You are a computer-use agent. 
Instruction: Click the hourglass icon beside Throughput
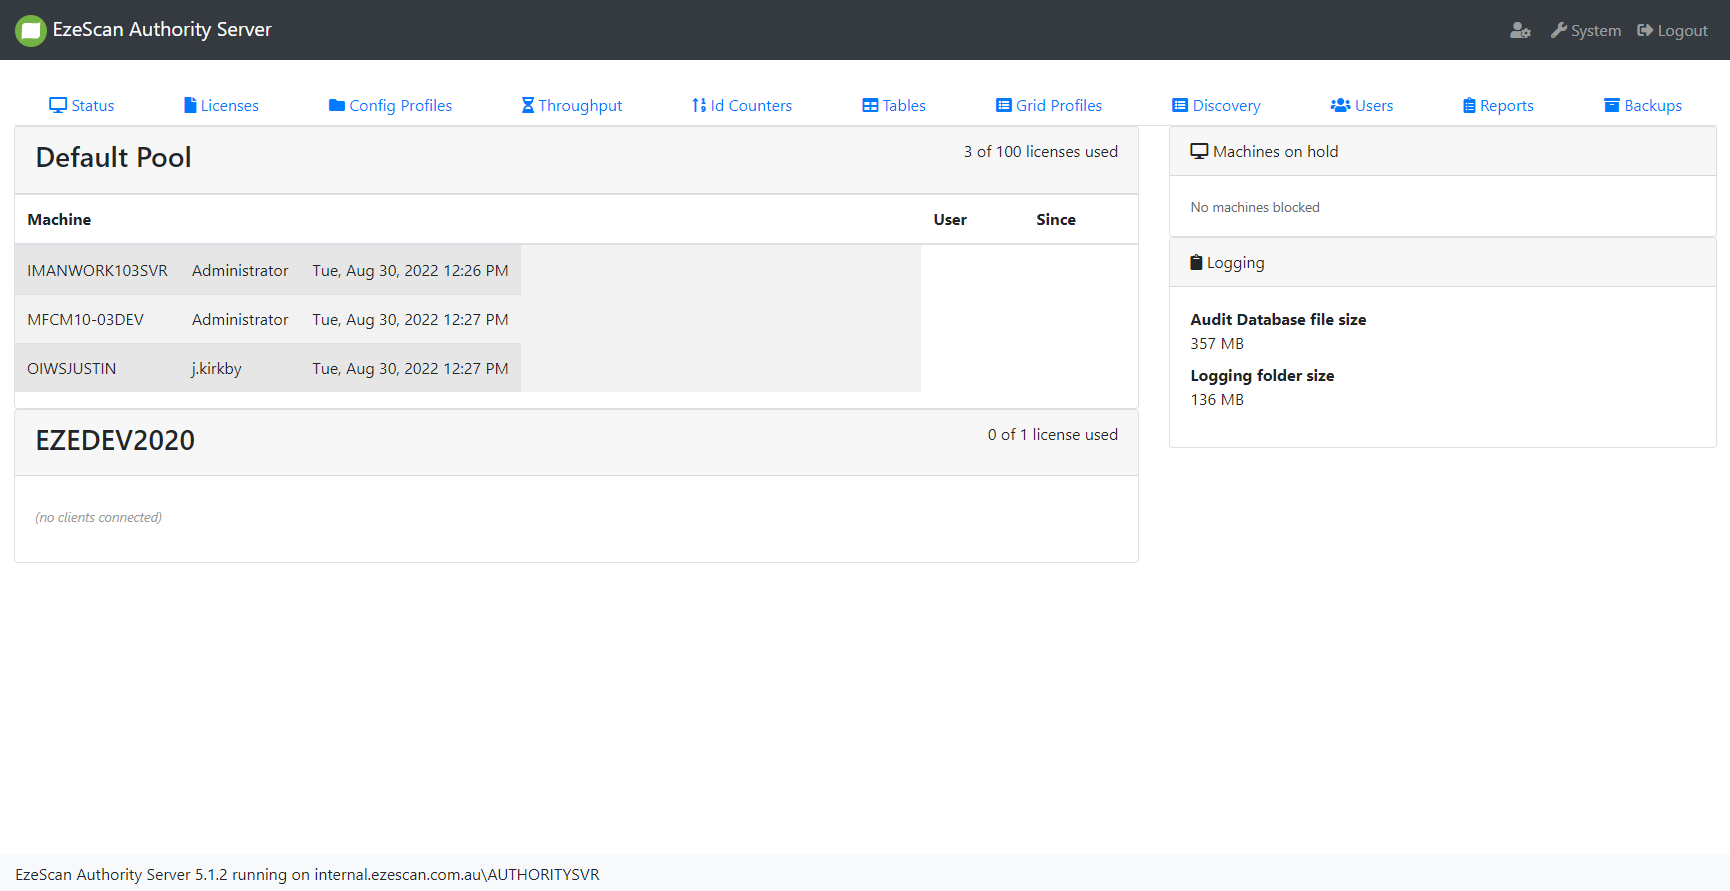(528, 106)
